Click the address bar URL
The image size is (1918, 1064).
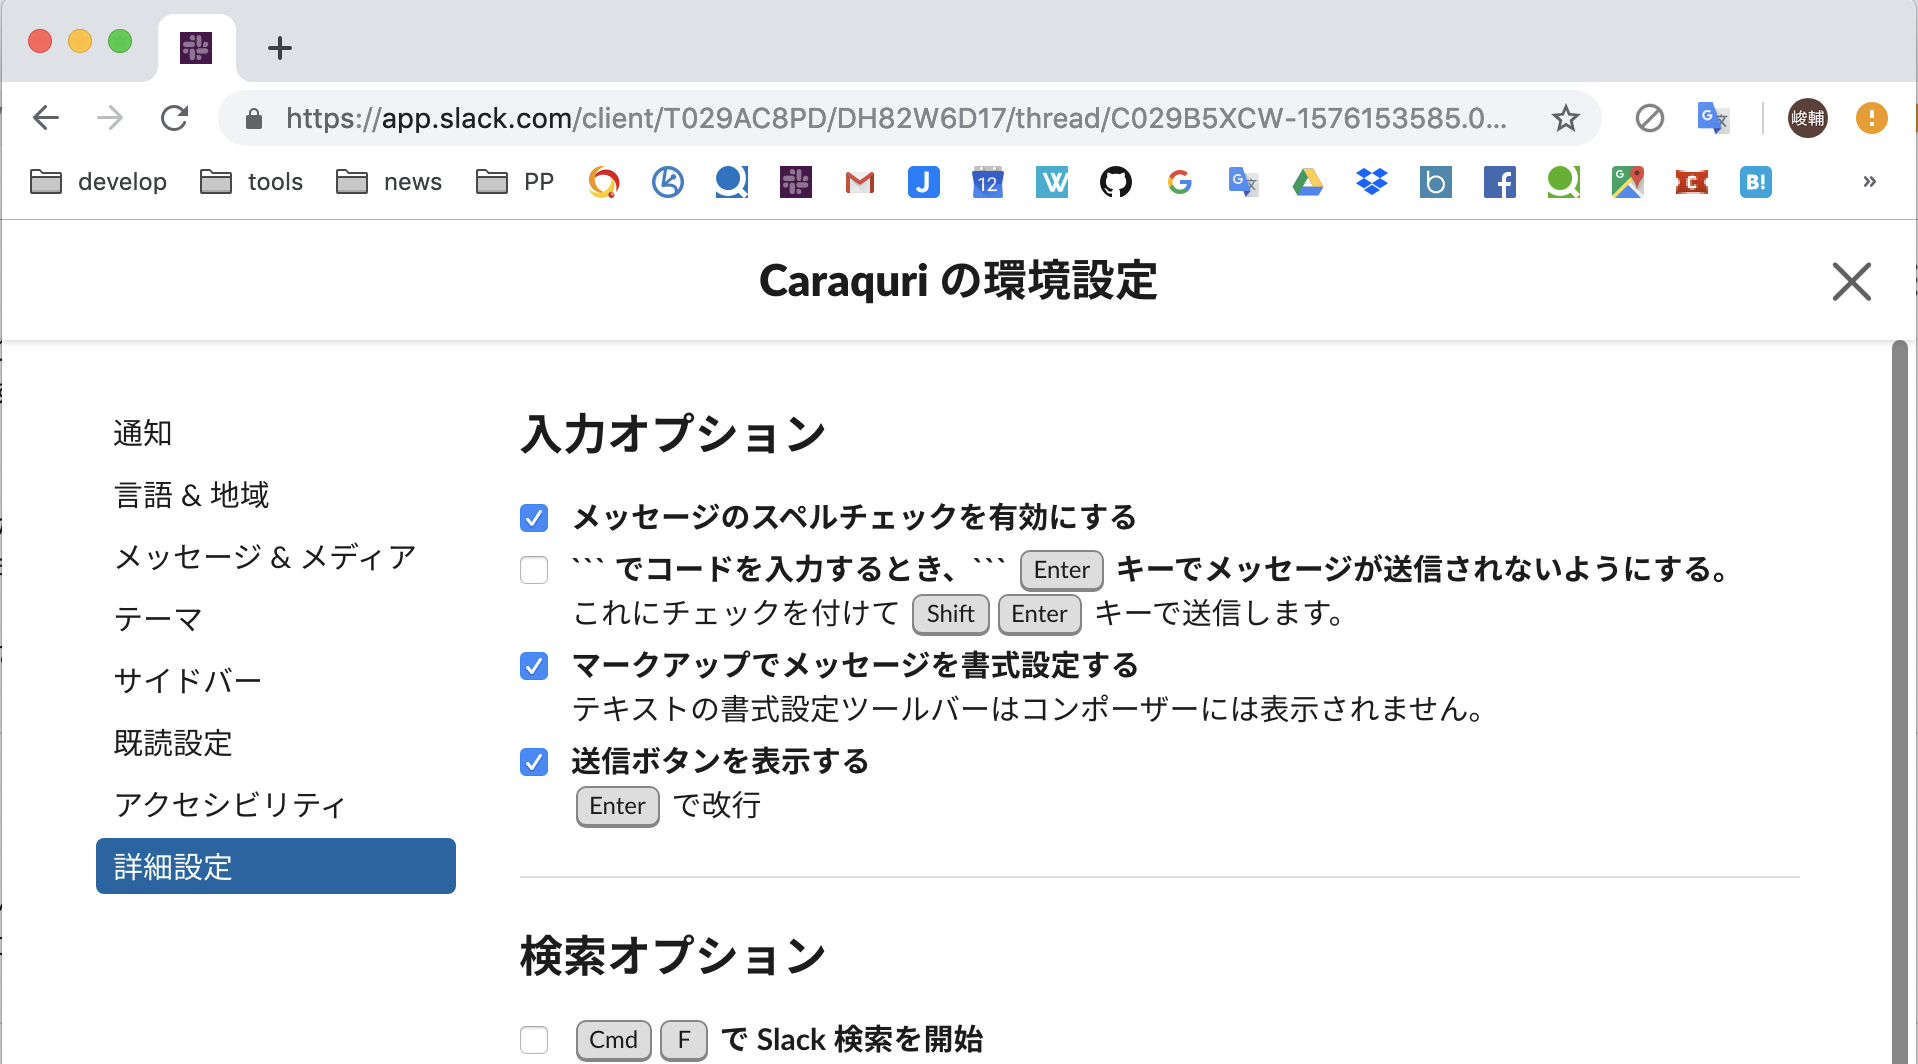(895, 118)
